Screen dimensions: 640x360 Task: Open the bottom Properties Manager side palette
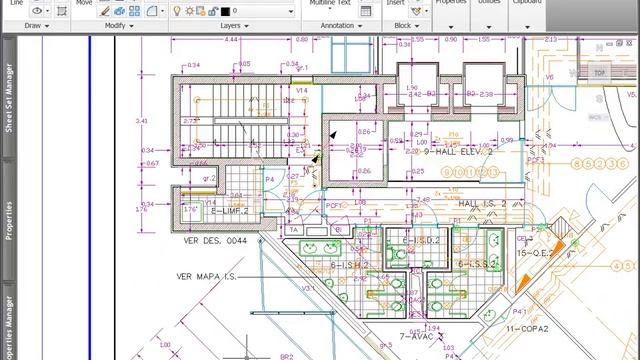(9, 322)
